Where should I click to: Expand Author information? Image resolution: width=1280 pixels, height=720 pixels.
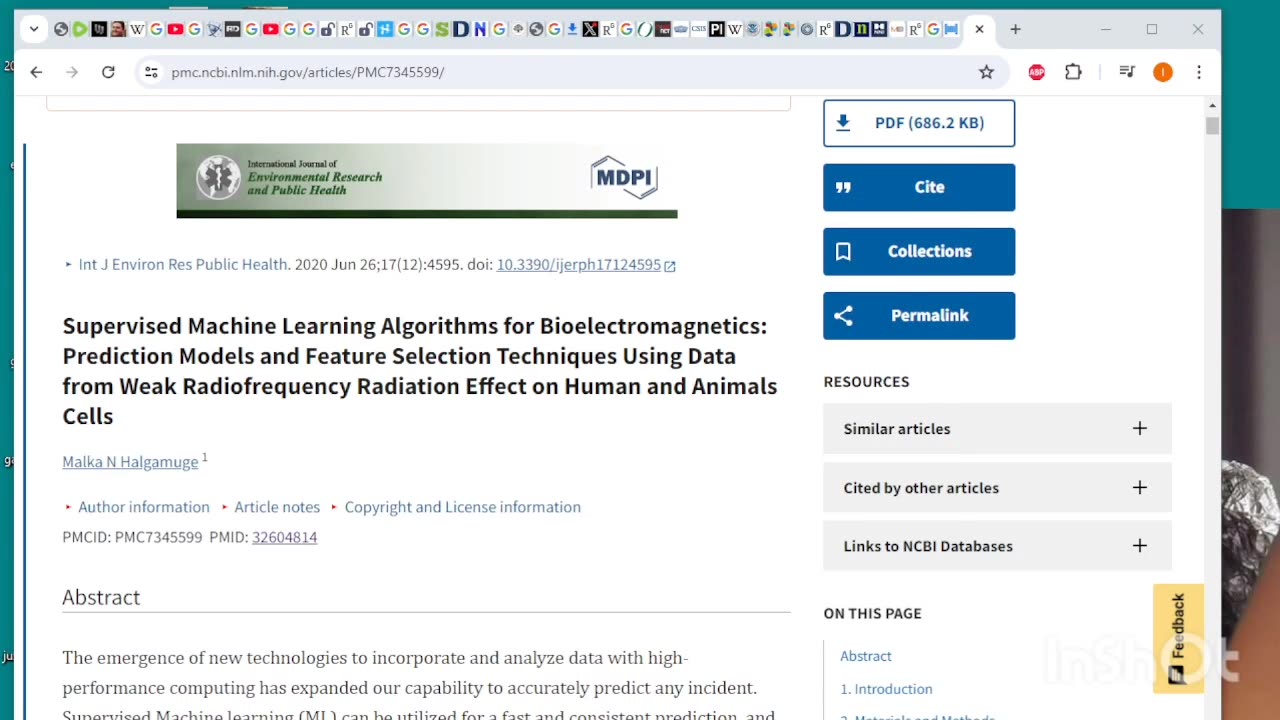[144, 507]
